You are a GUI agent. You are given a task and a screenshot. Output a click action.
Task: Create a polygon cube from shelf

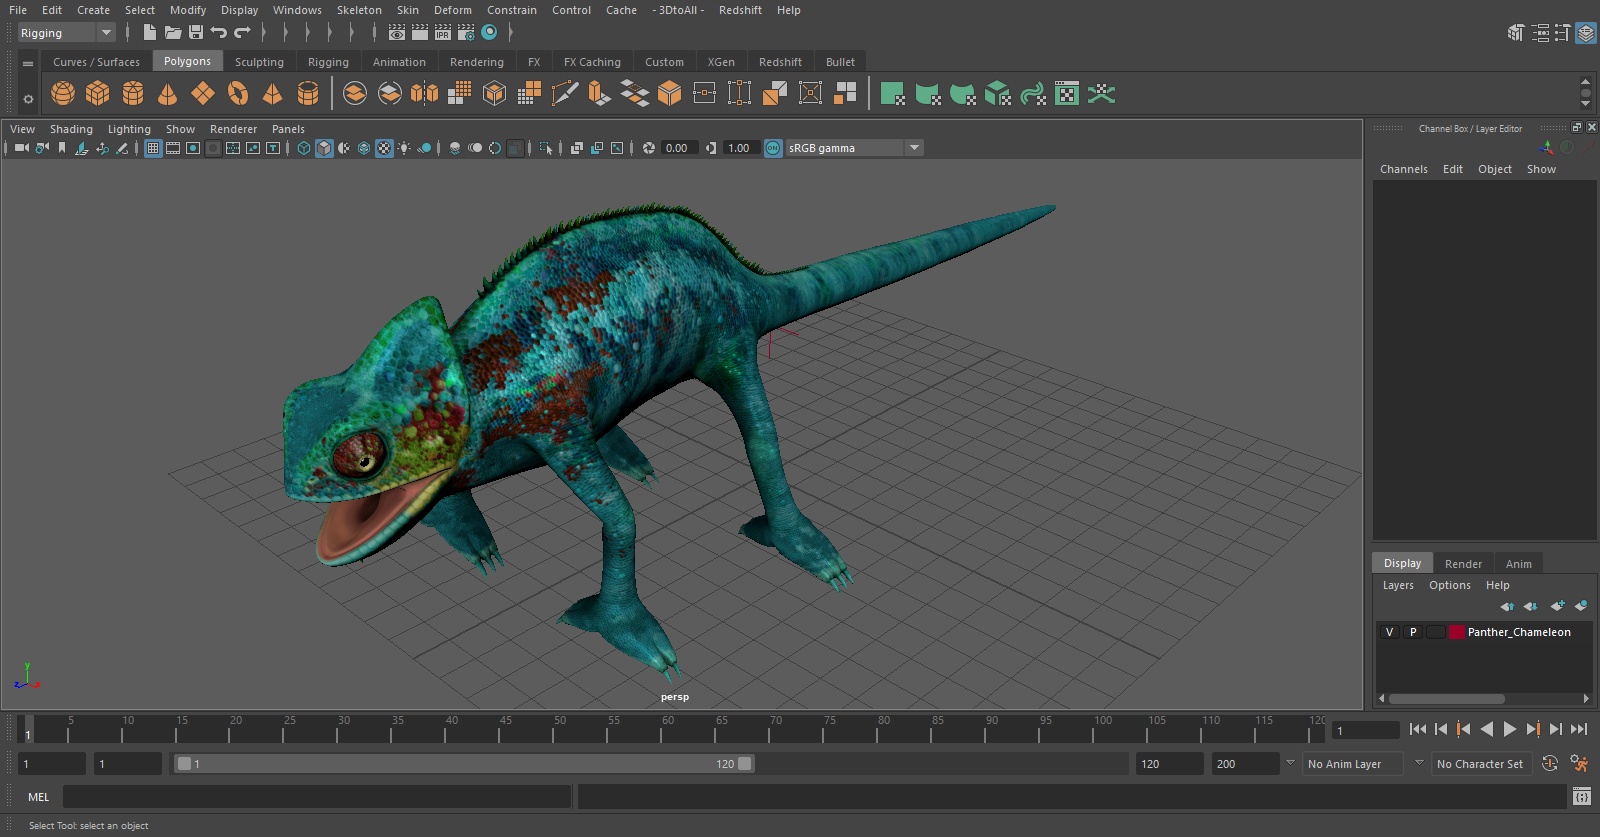98,94
